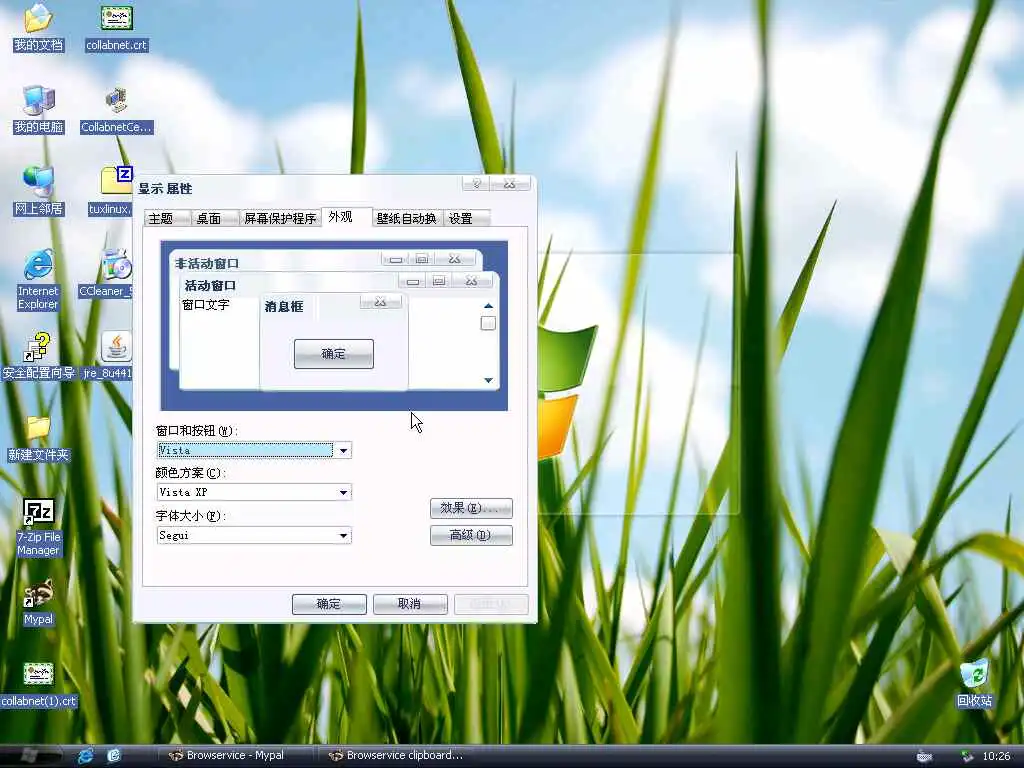
Task: Select the CollabnetCe... desktop icon
Action: [x=116, y=110]
